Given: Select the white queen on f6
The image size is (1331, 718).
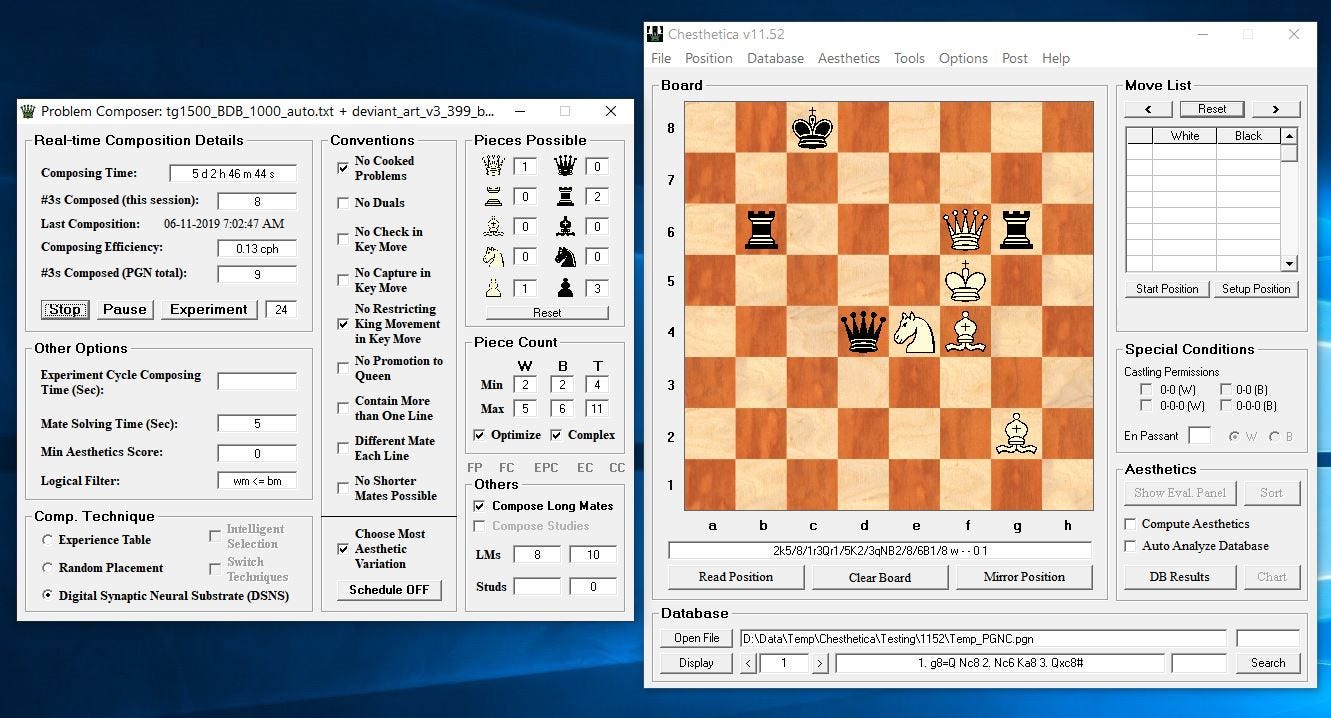Looking at the screenshot, I should (x=966, y=229).
